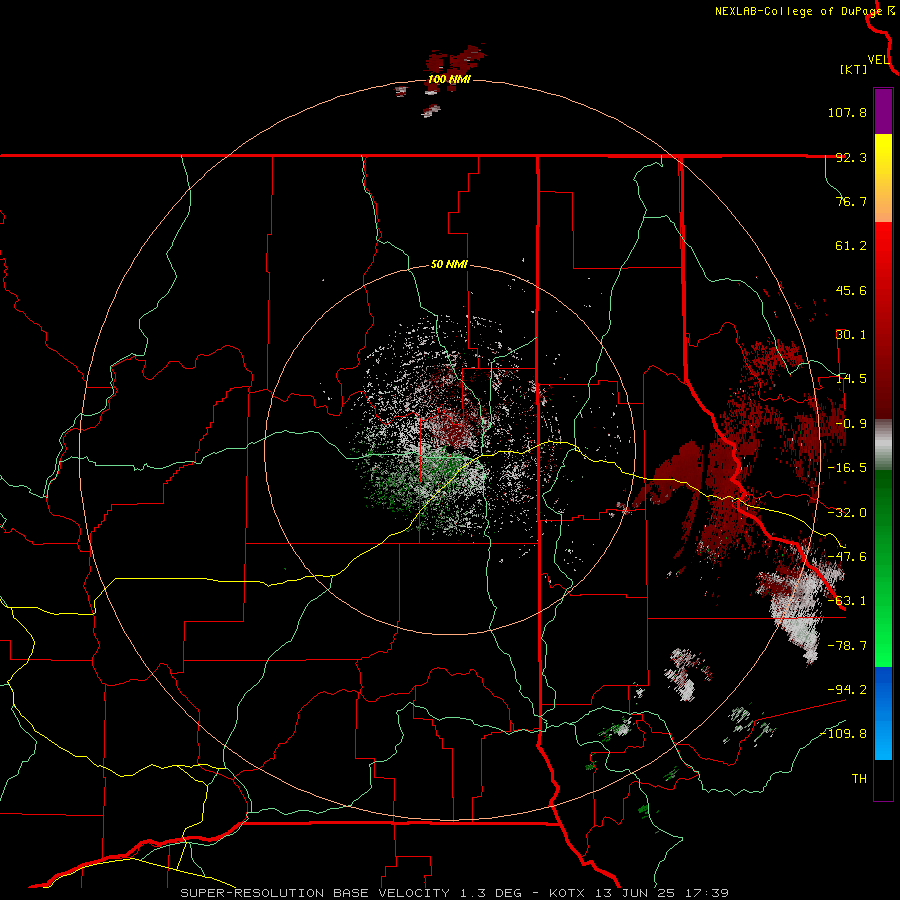900x900 pixels.
Task: Click the -16.5 velocity scale value
Action: click(x=847, y=468)
